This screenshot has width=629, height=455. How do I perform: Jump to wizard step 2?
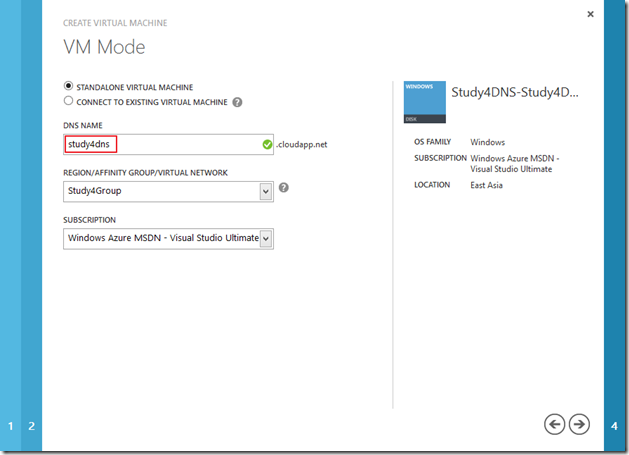(31, 426)
